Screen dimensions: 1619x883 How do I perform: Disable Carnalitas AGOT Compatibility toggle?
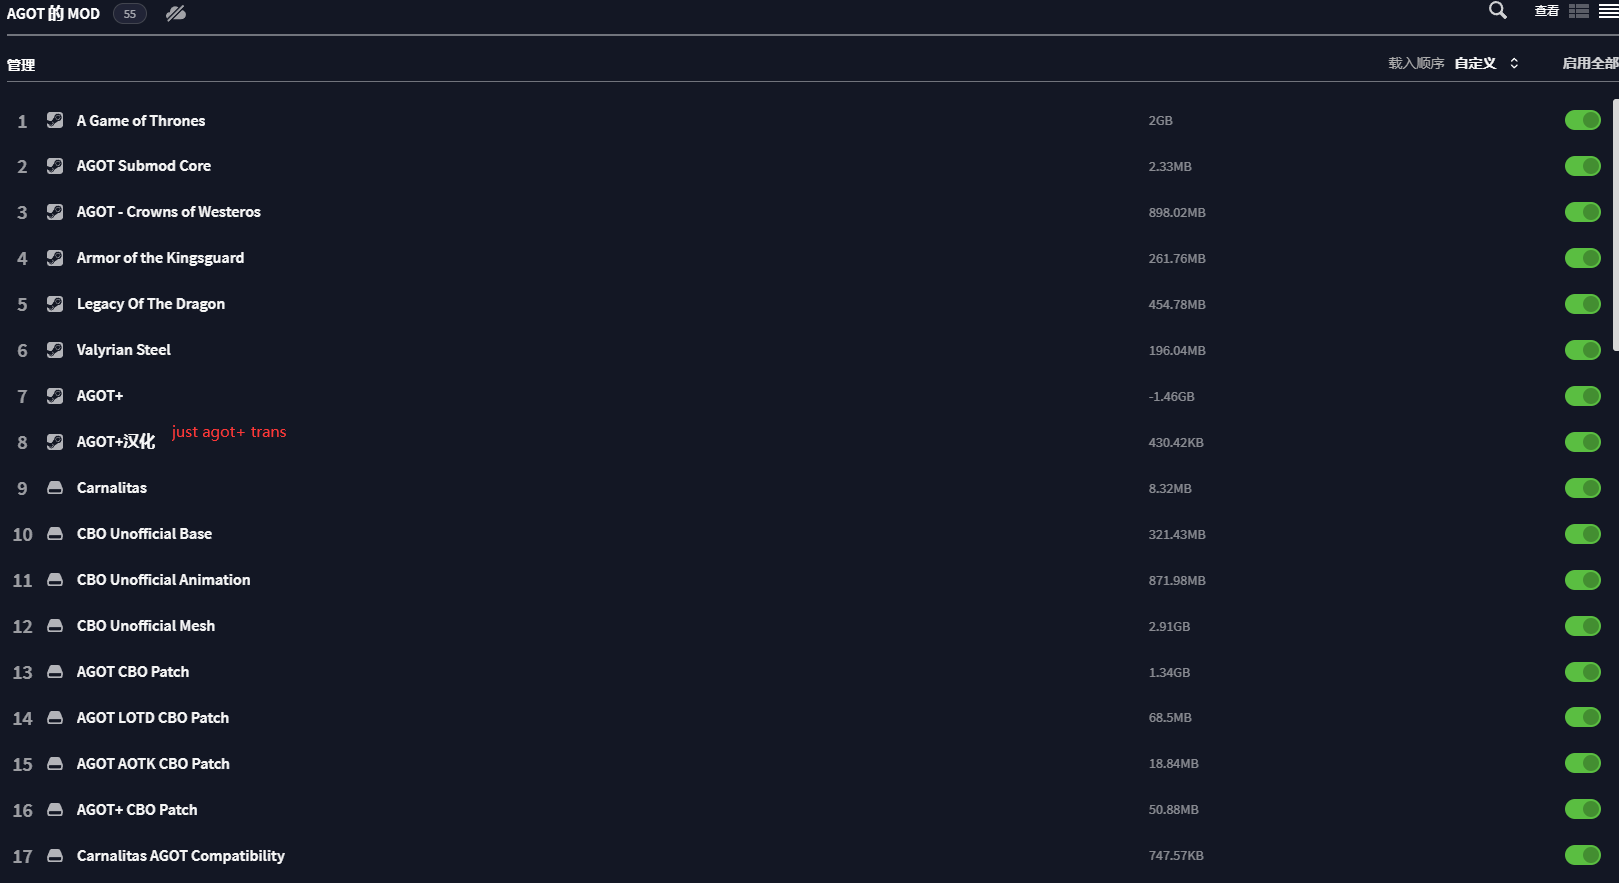[1583, 855]
